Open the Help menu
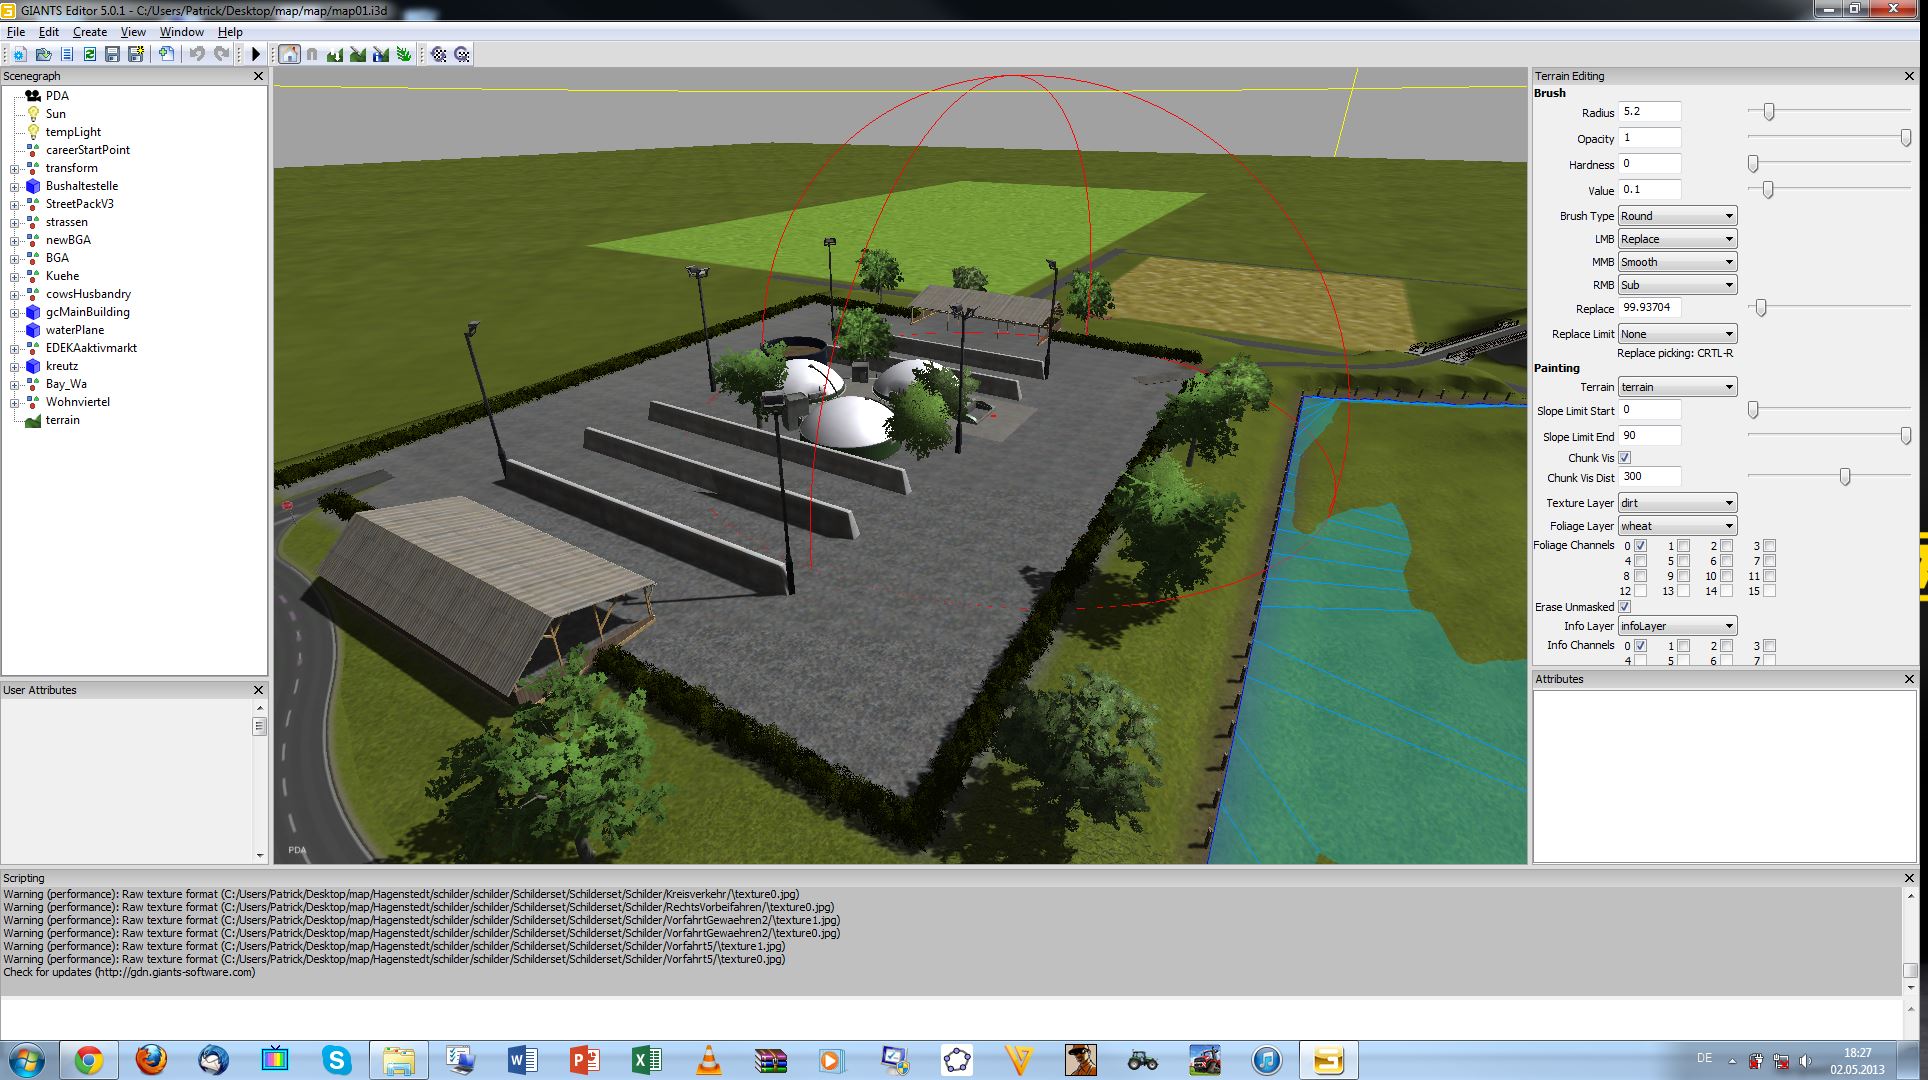This screenshot has width=1928, height=1080. [230, 32]
